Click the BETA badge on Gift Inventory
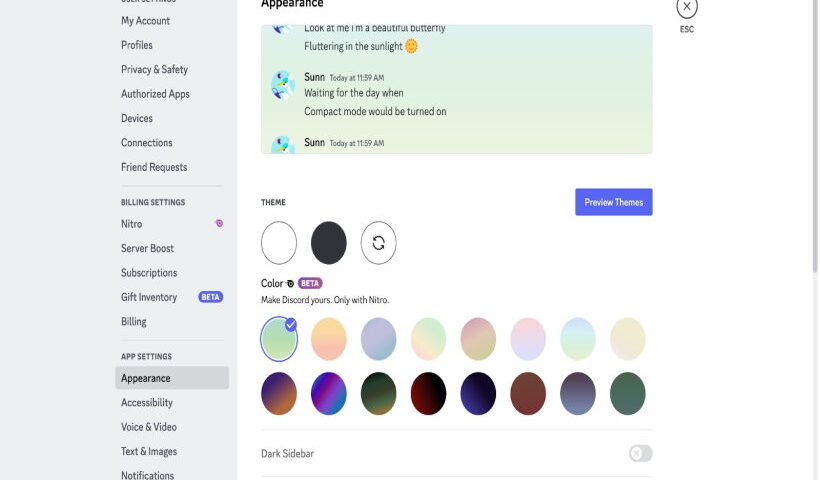The width and height of the screenshot is (820, 480). coord(211,297)
